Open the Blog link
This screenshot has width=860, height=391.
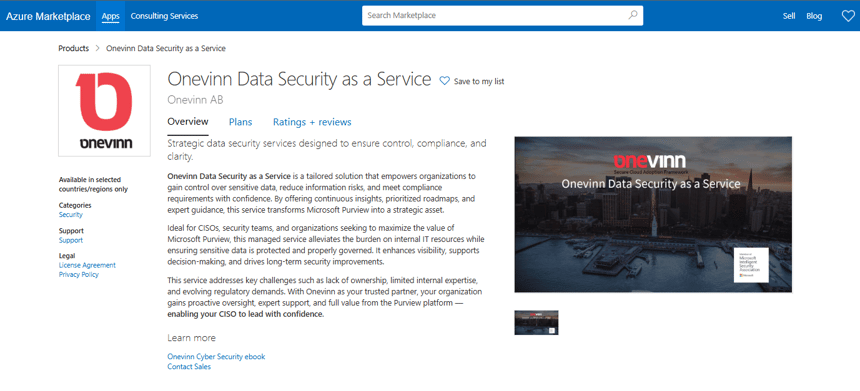click(x=814, y=16)
